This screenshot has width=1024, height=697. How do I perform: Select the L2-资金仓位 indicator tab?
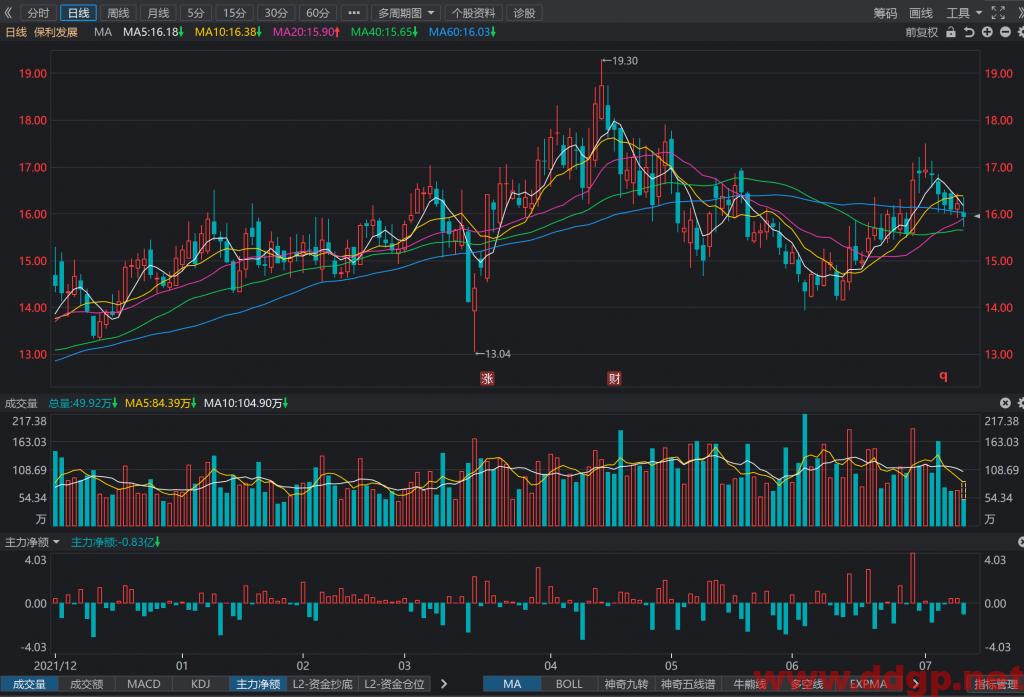394,684
